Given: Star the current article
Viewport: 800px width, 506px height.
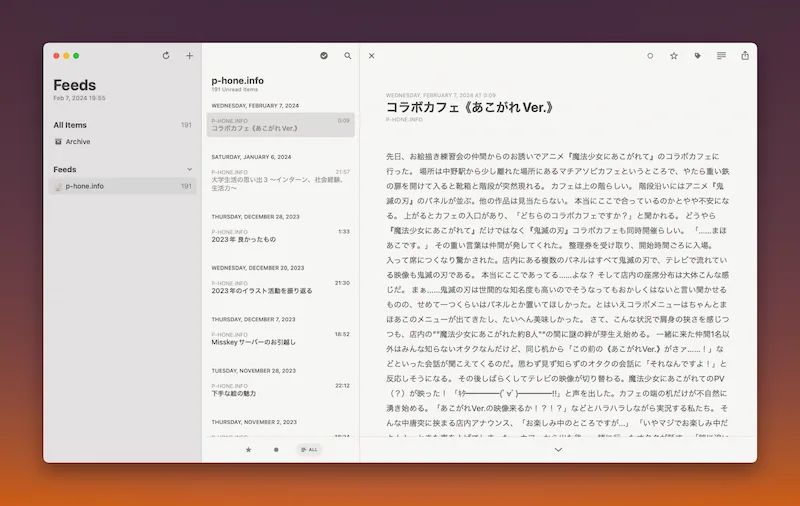Looking at the screenshot, I should (x=674, y=56).
